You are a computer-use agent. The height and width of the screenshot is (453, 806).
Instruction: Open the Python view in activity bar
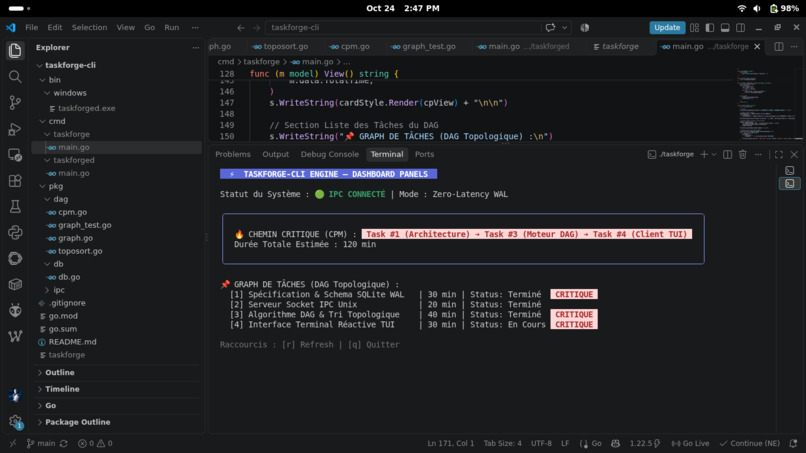click(15, 232)
